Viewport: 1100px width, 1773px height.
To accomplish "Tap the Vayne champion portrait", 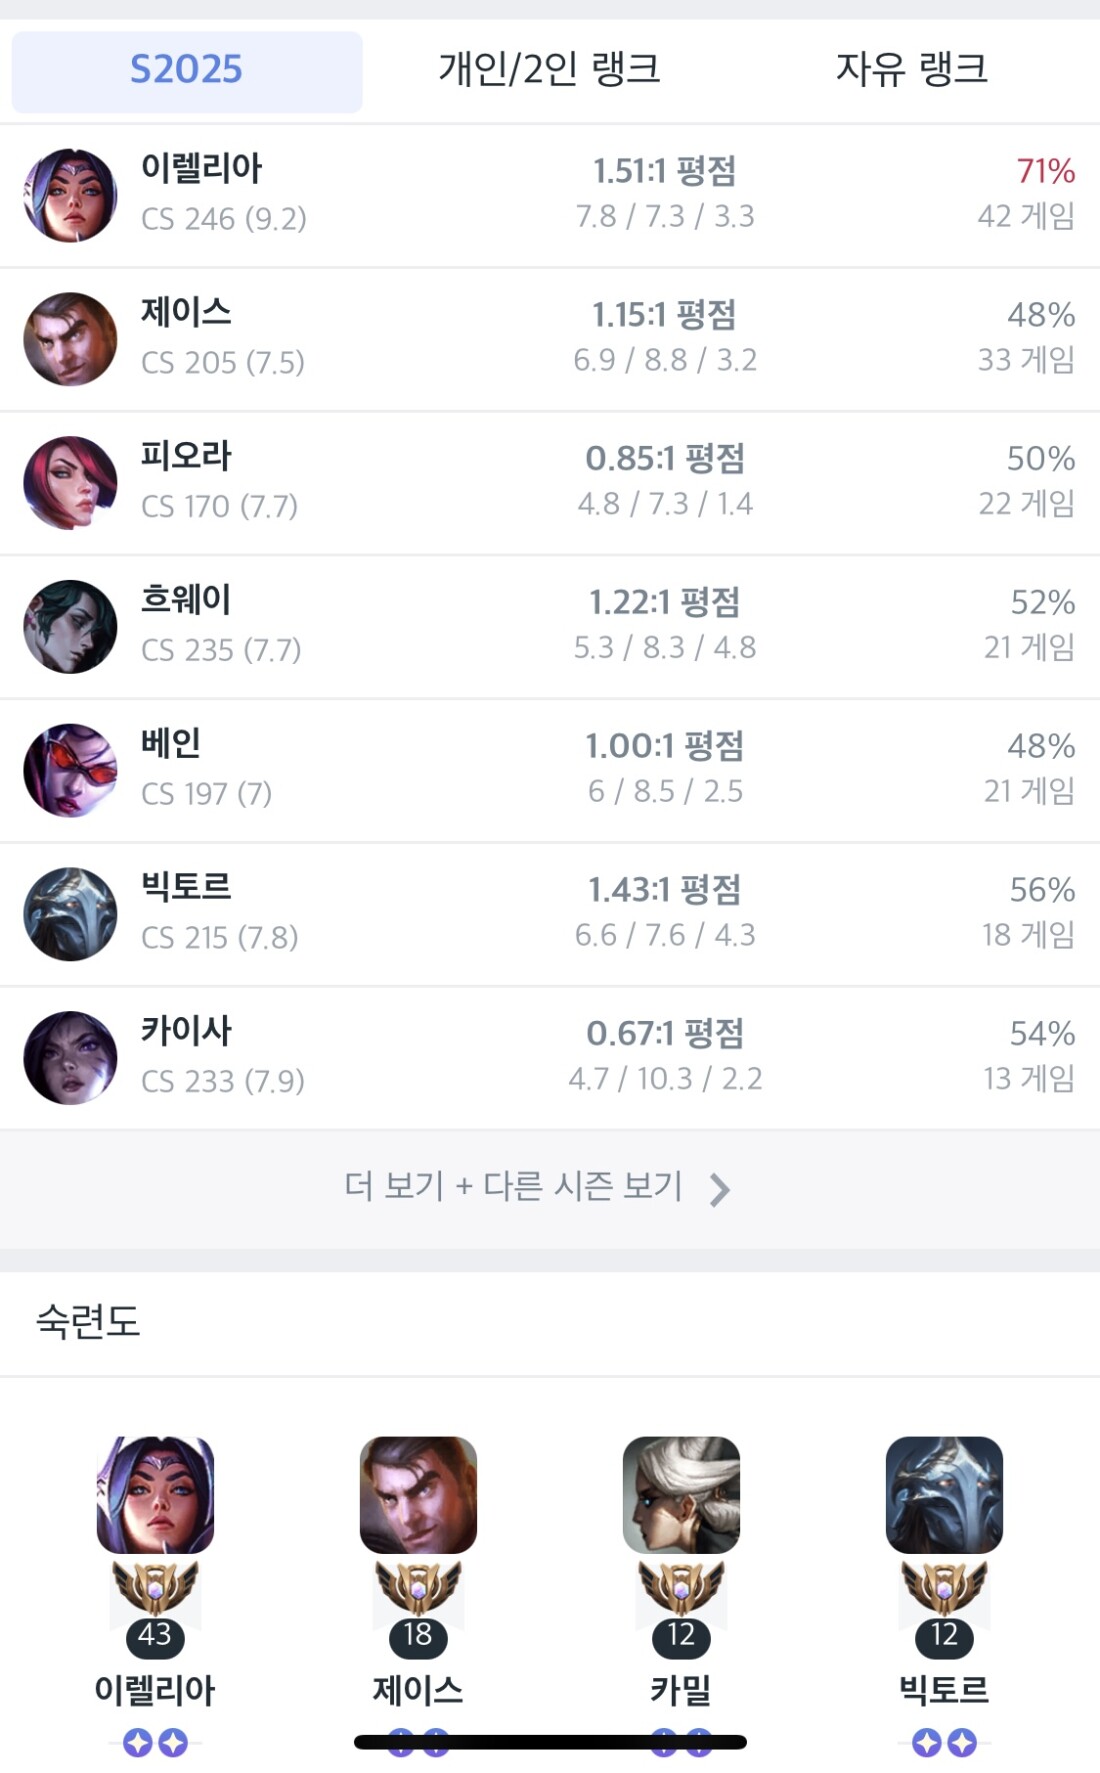I will point(70,770).
